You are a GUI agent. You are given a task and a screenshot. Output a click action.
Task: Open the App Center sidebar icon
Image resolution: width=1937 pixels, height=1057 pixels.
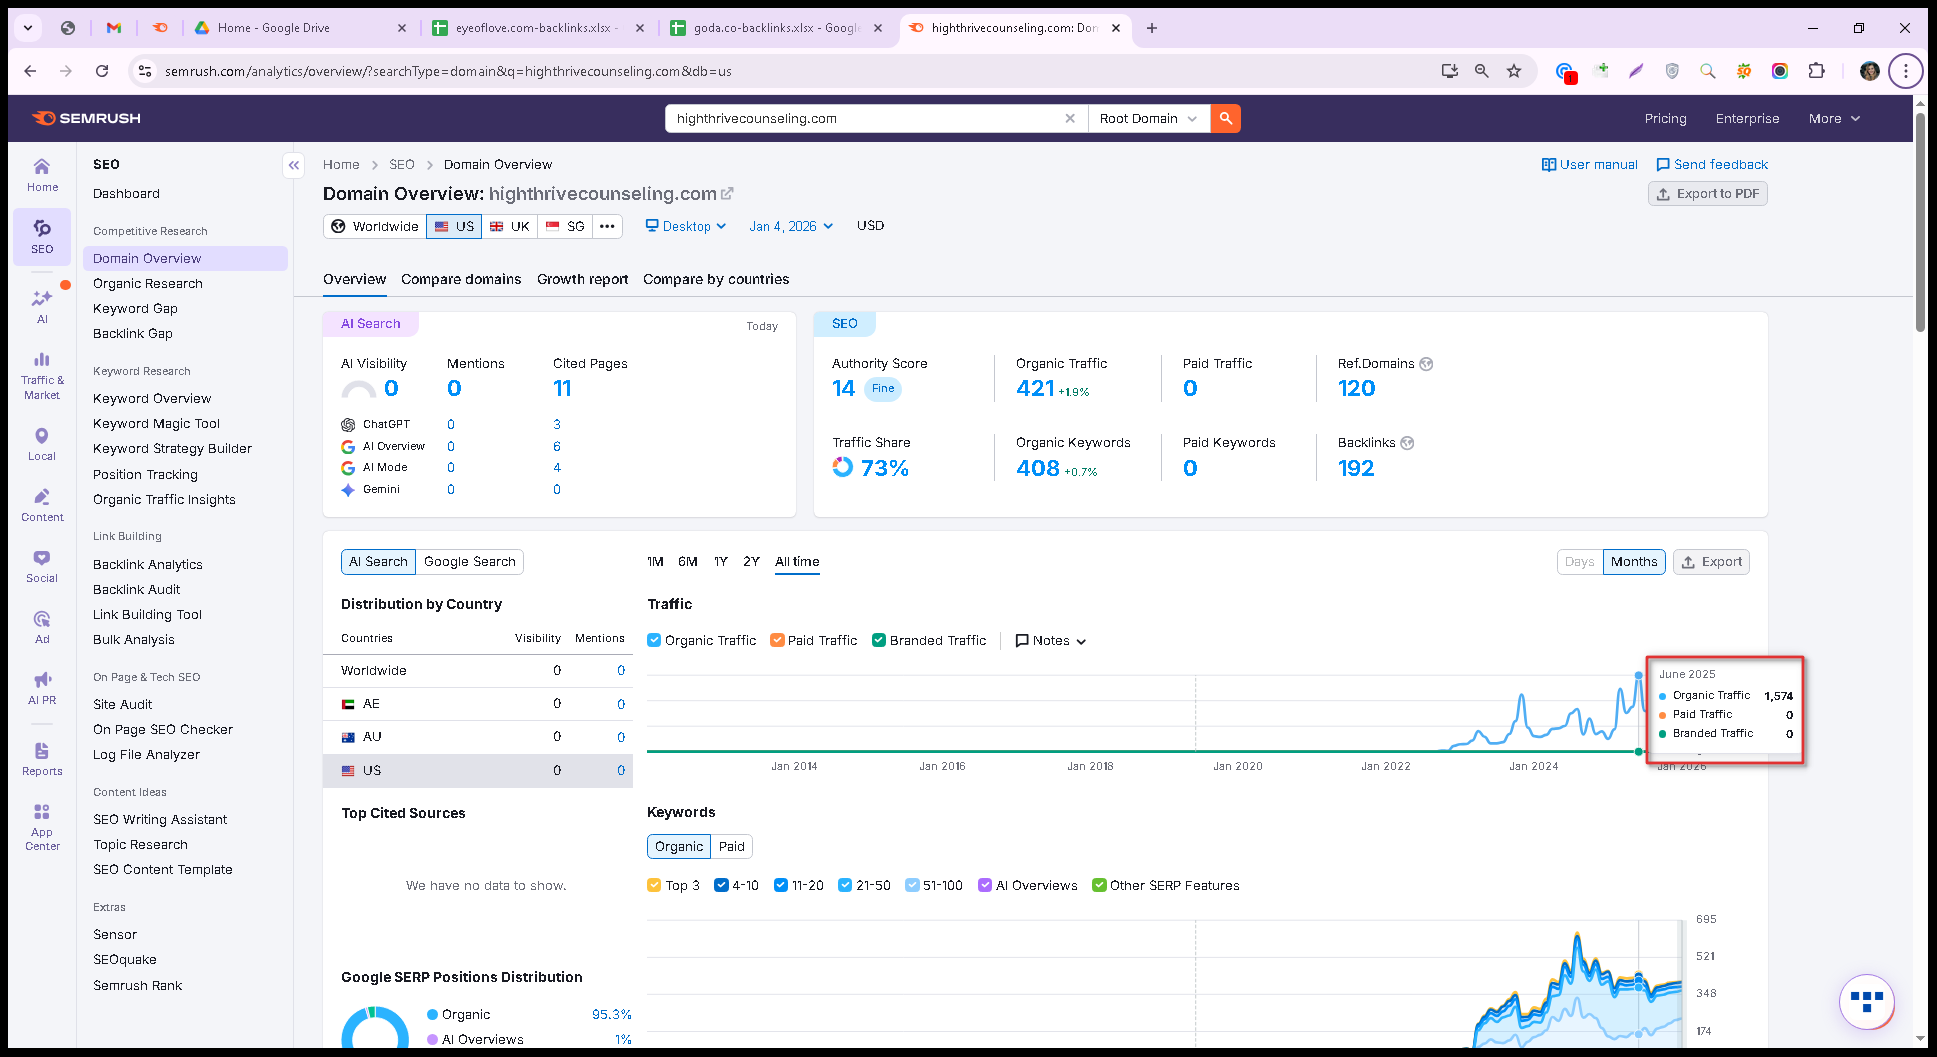point(42,827)
